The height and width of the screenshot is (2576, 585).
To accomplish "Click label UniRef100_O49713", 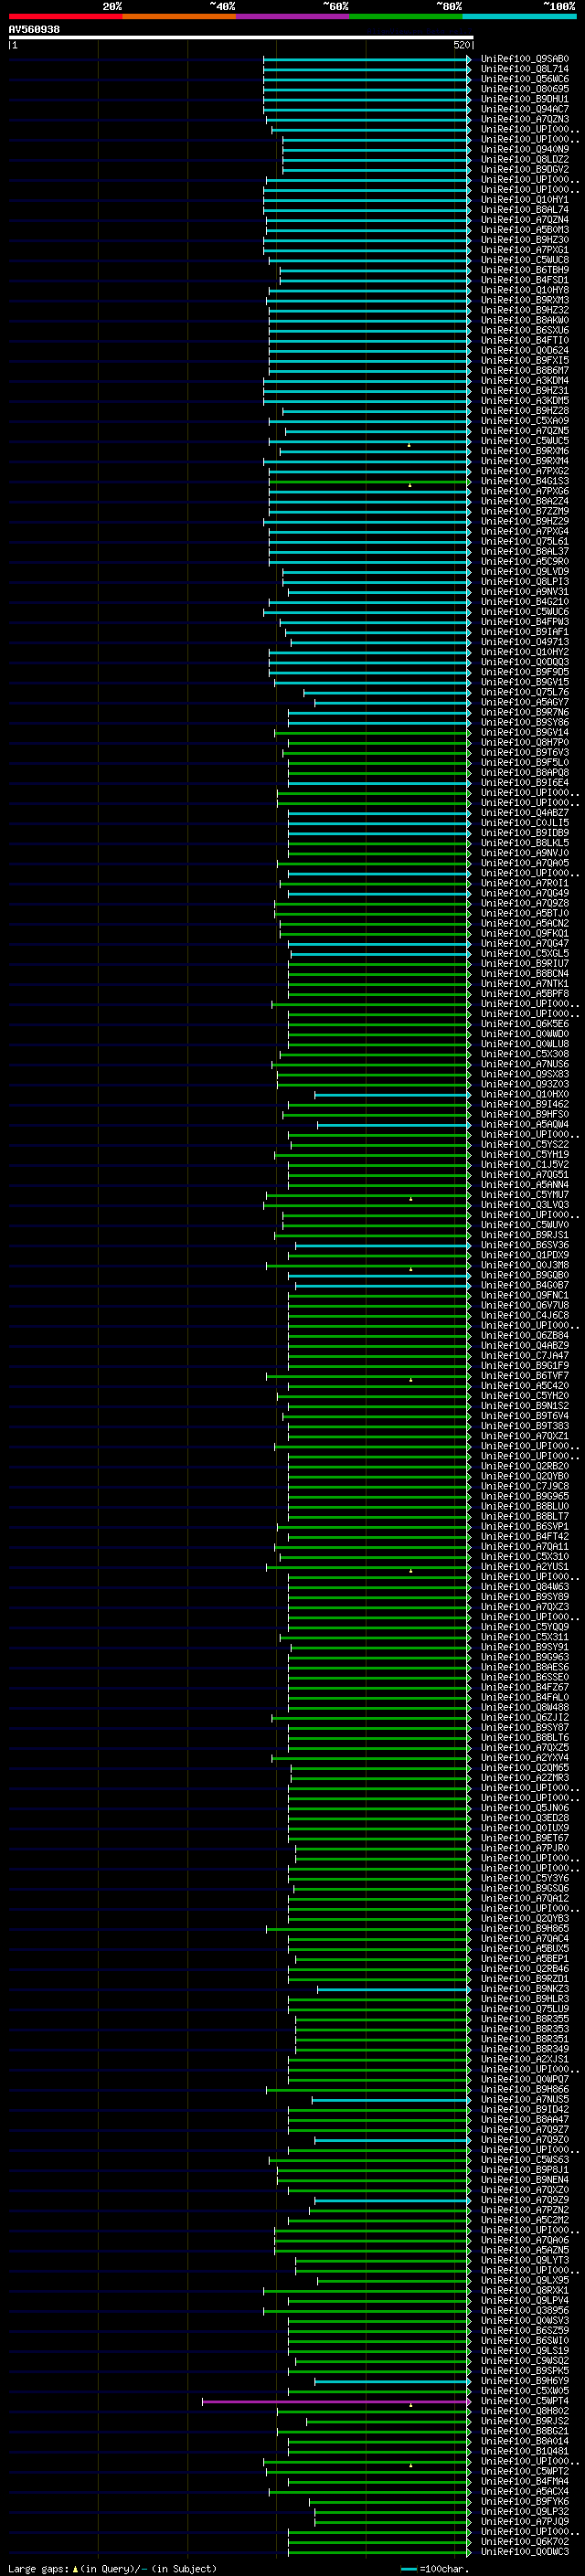I will 524,642.
